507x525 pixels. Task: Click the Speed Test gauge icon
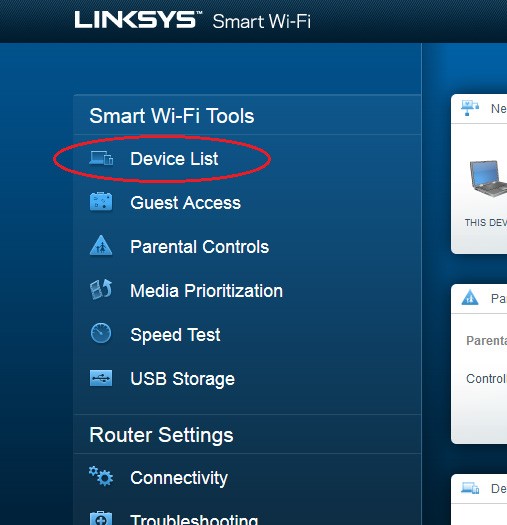(101, 333)
